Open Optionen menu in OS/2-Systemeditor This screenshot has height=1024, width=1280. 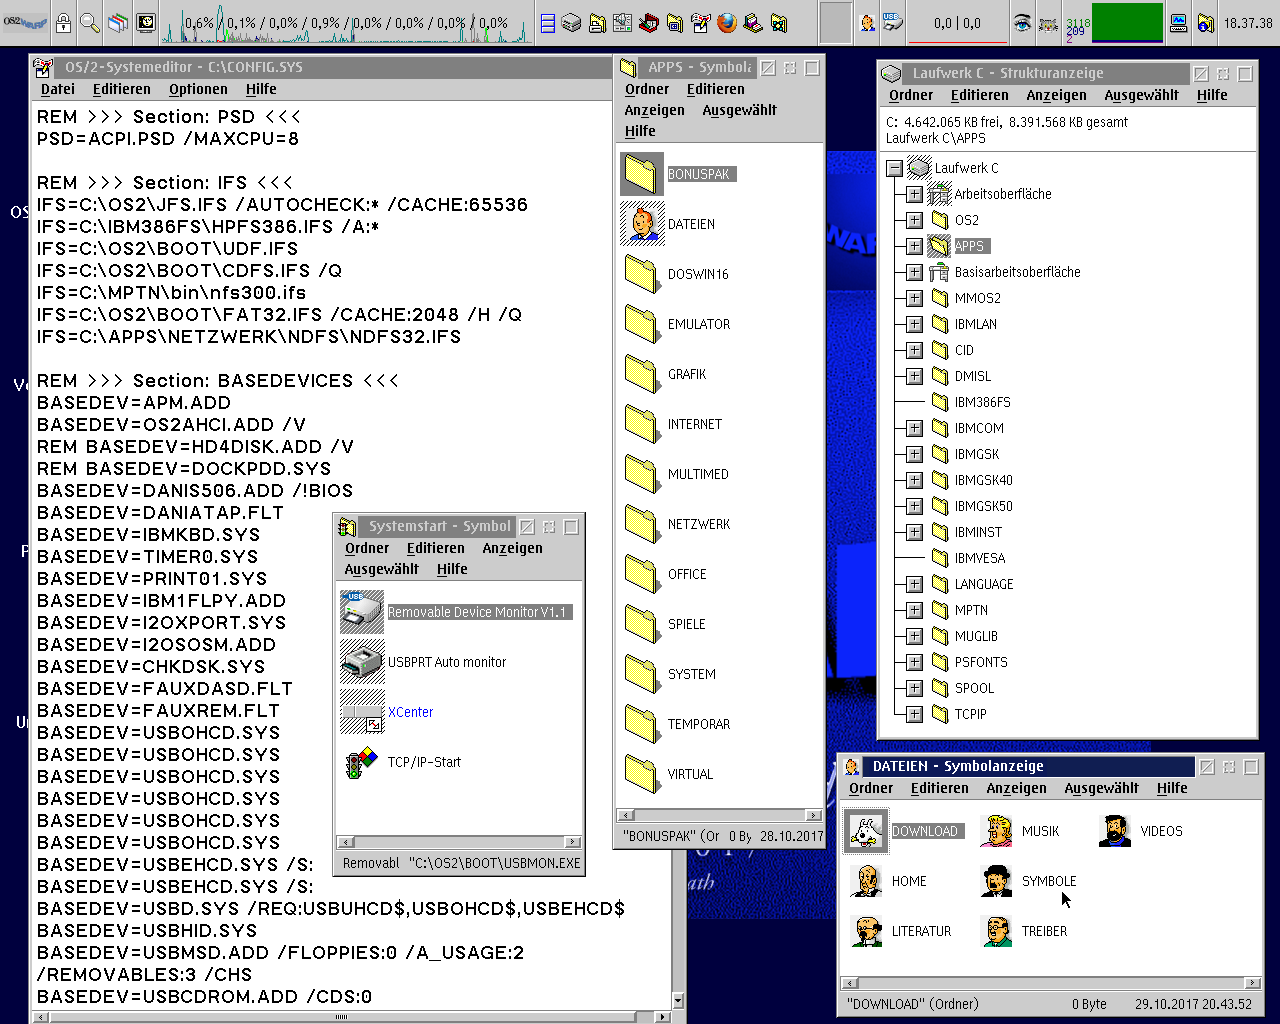198,89
